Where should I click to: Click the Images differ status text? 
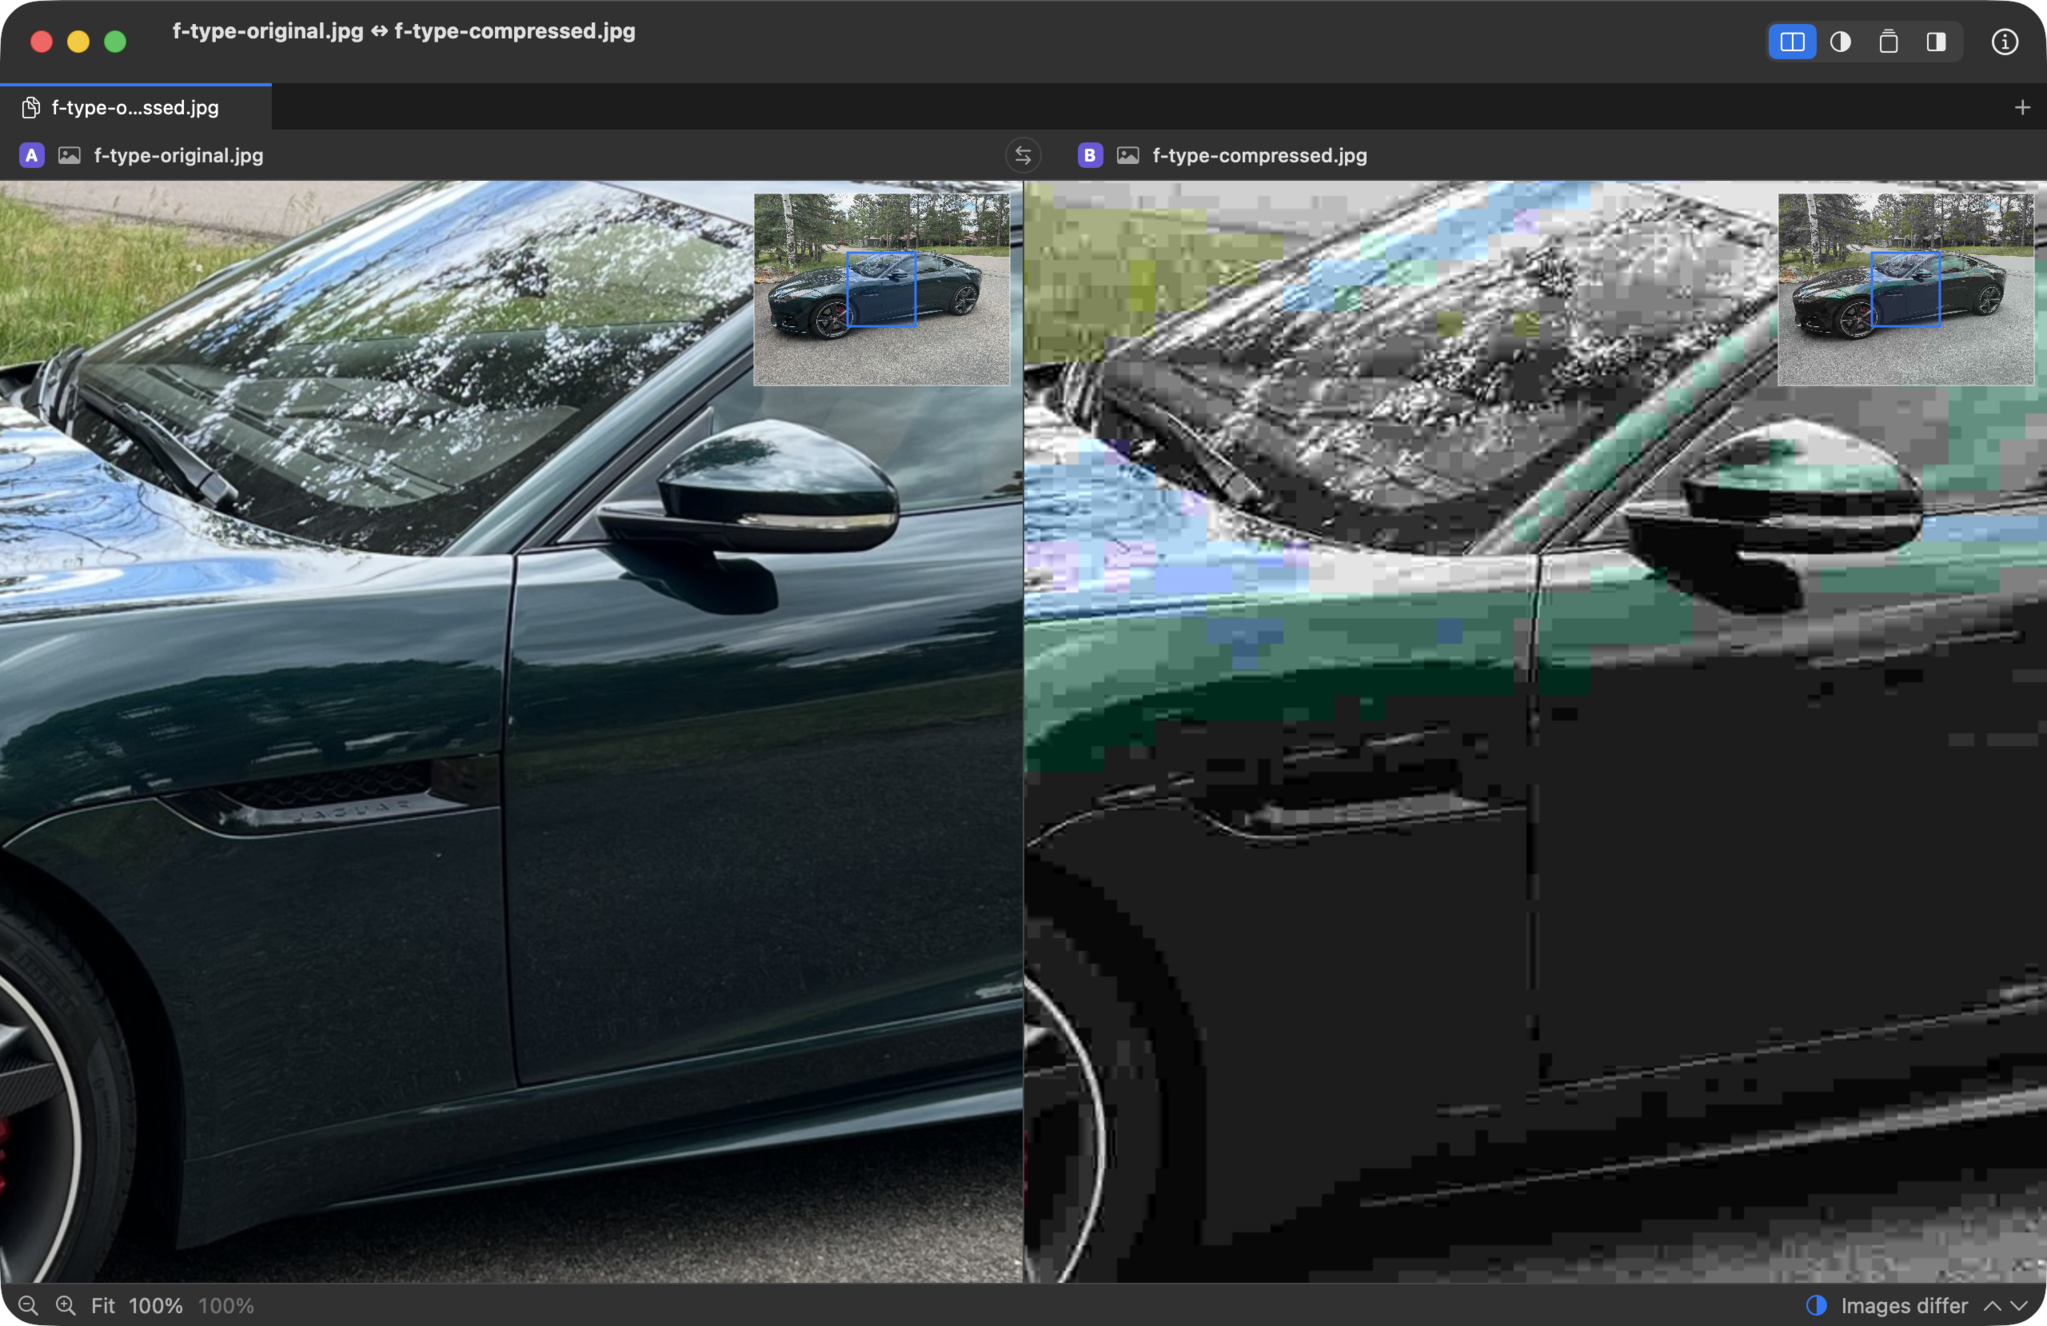tap(1904, 1305)
